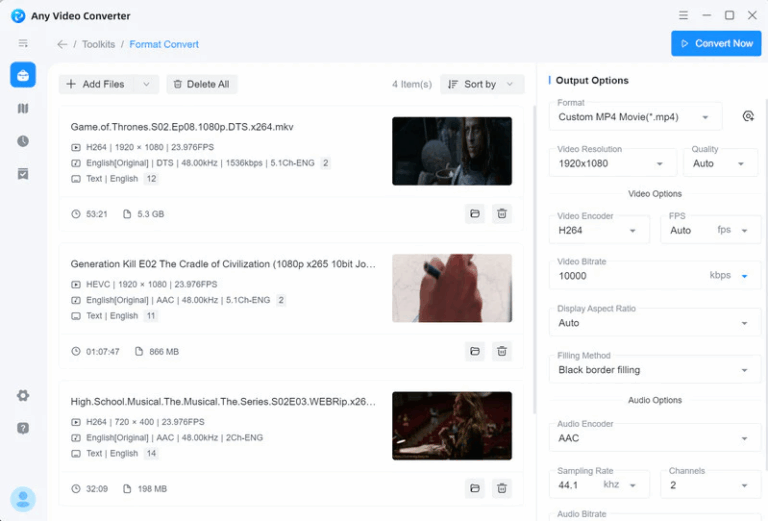Delete the High School Musical file
768x521 pixels.
click(502, 488)
